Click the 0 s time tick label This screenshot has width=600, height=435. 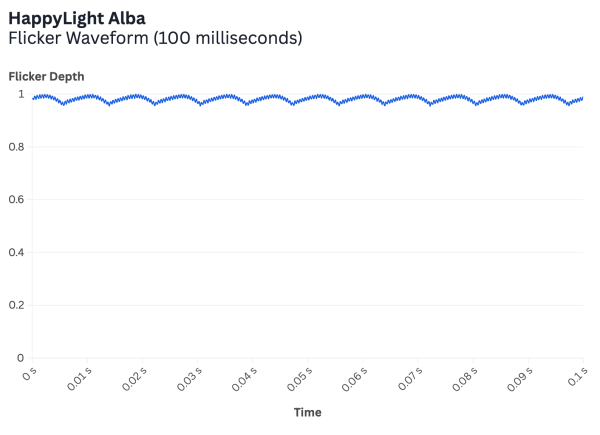[28, 372]
